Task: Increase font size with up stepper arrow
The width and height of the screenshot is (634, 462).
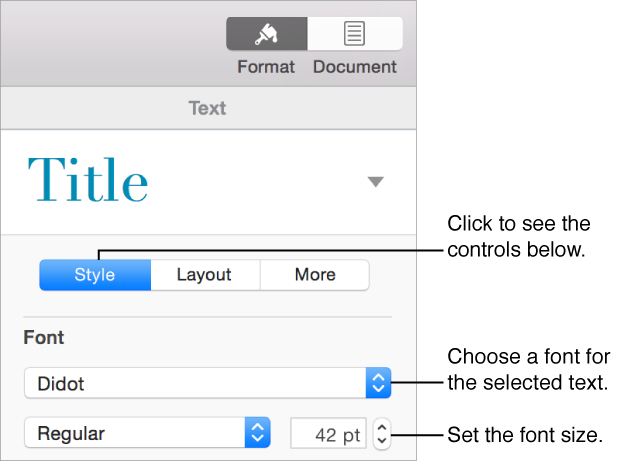Action: pyautogui.click(x=382, y=427)
